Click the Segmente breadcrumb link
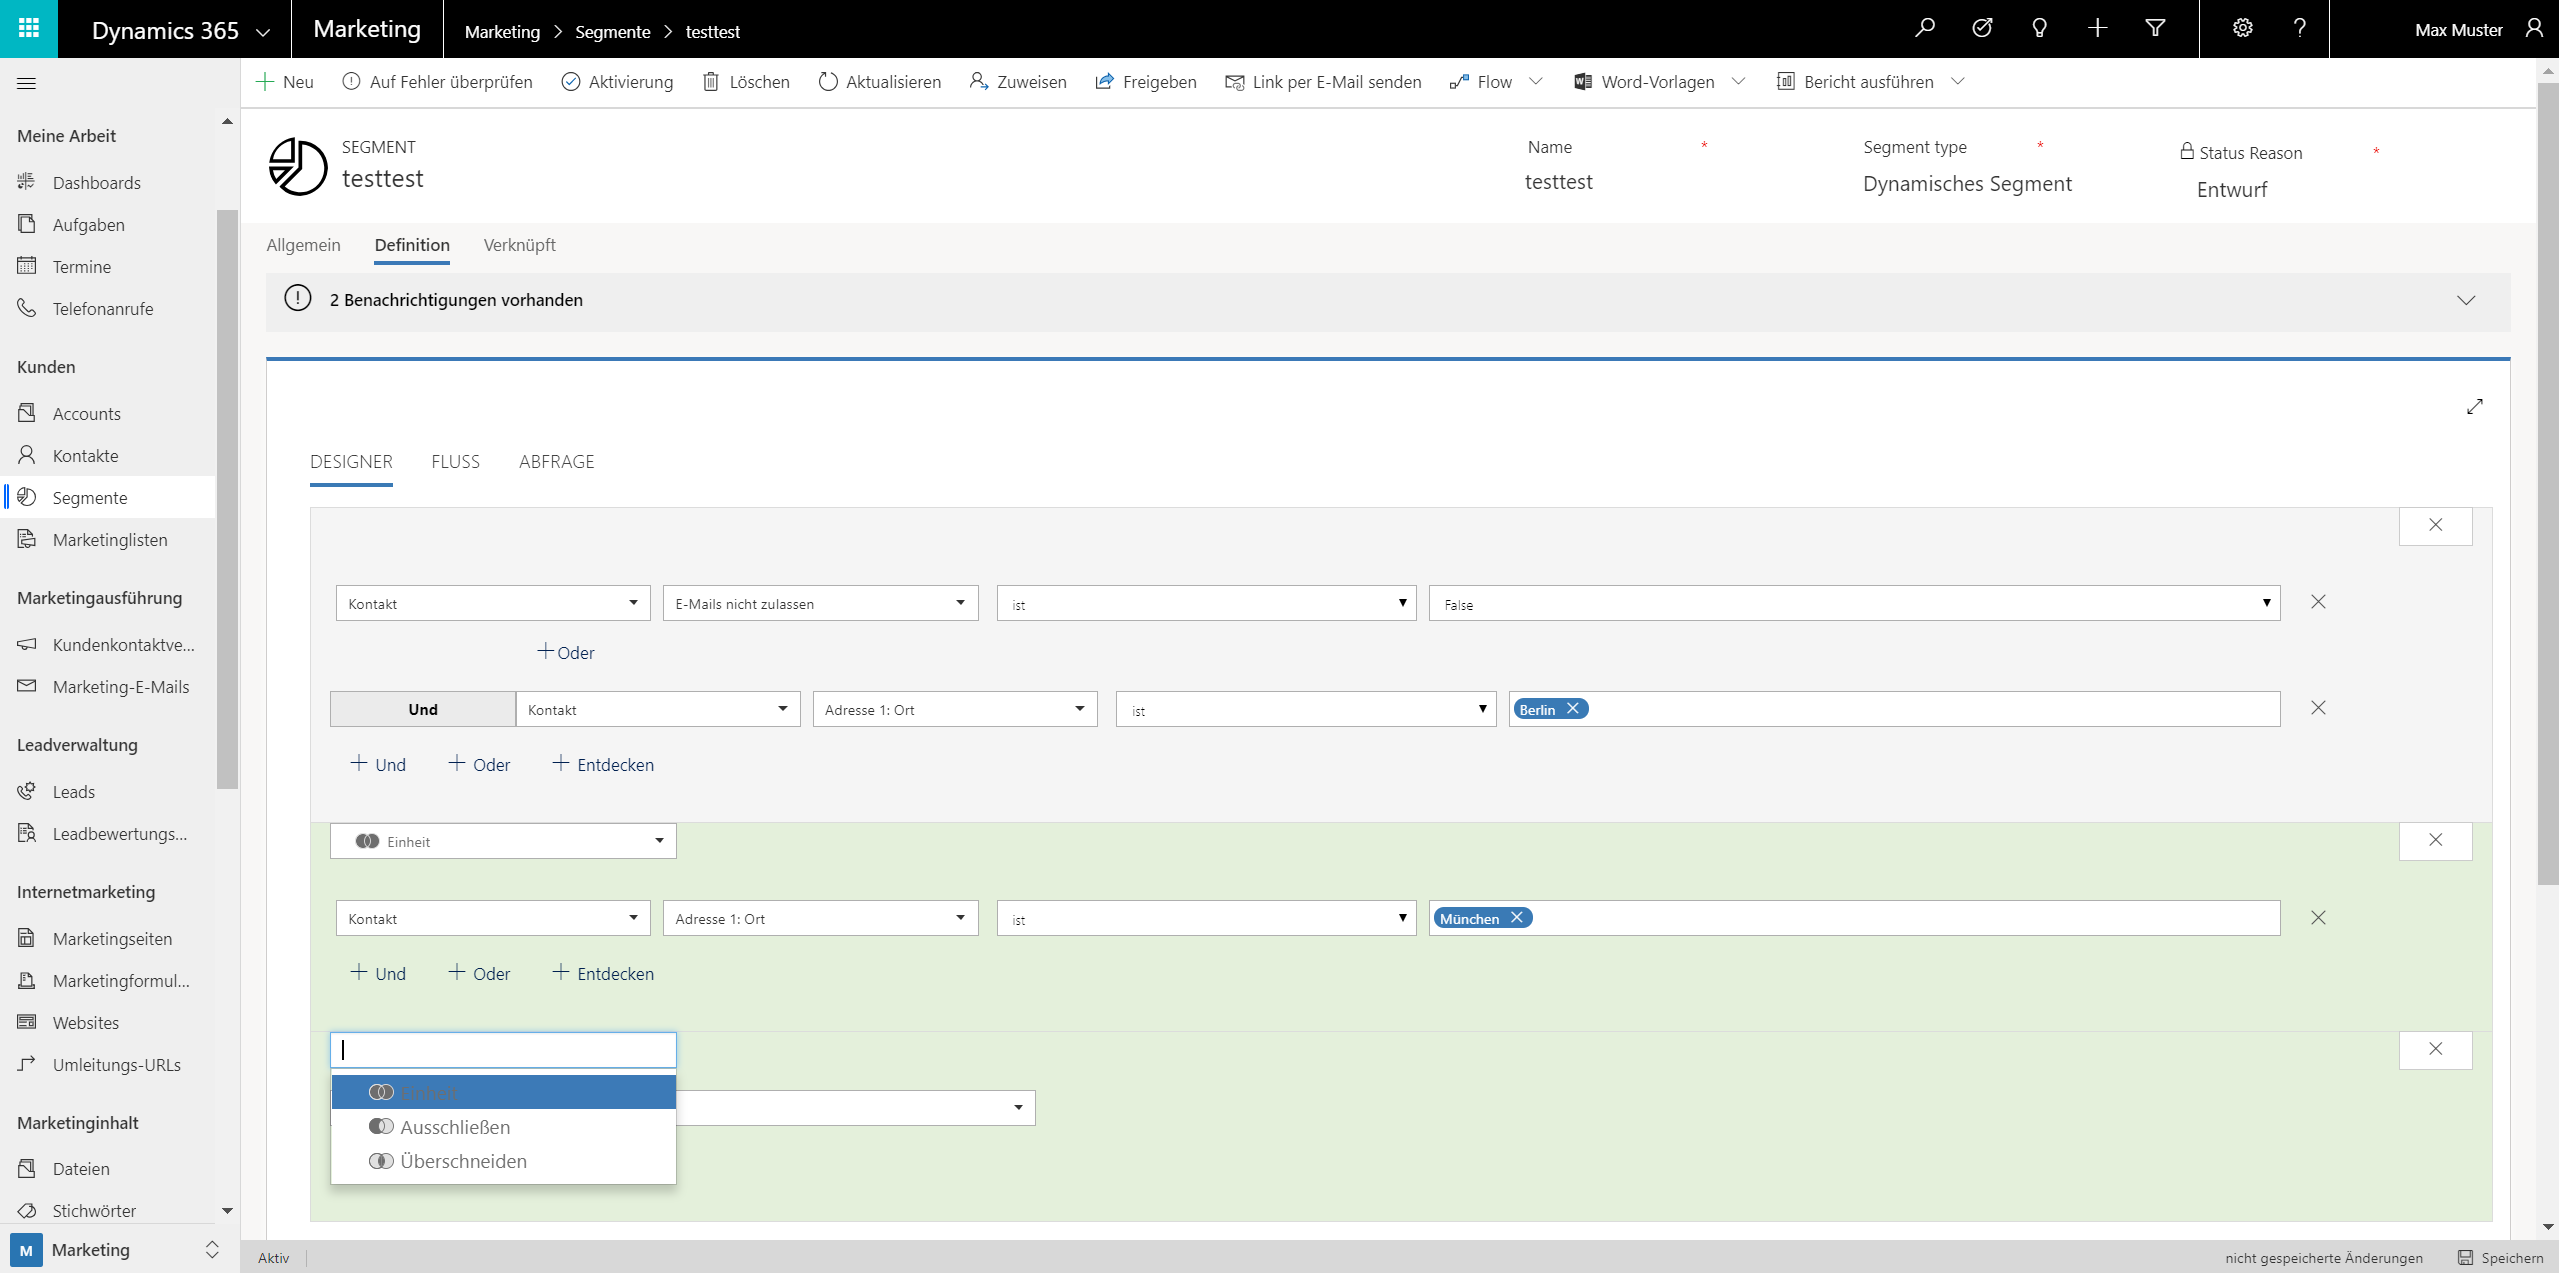2559x1273 pixels. pyautogui.click(x=612, y=32)
